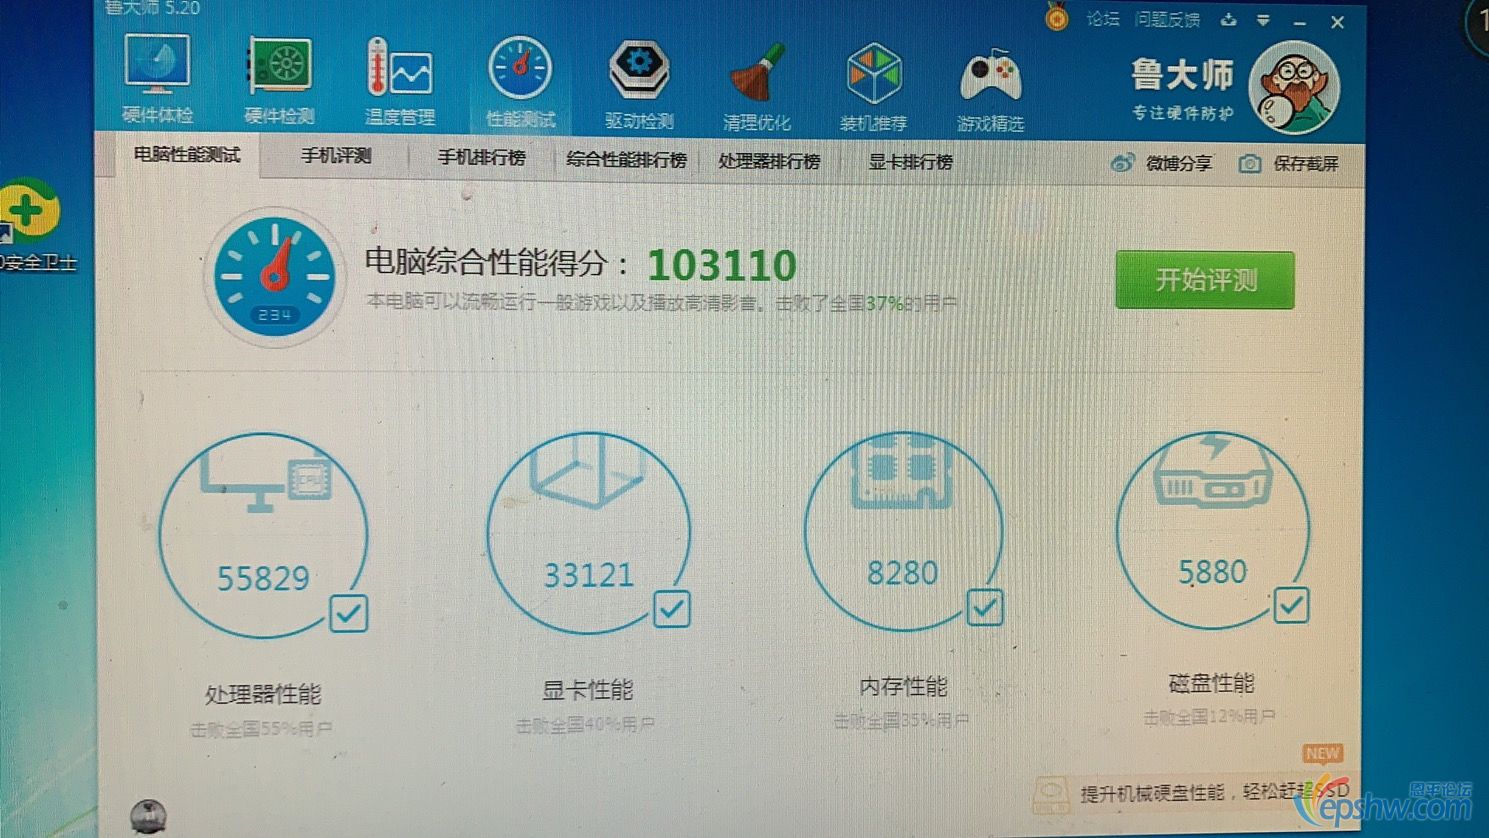Click the green 开始评测 button
The width and height of the screenshot is (1489, 838).
coord(1205,280)
